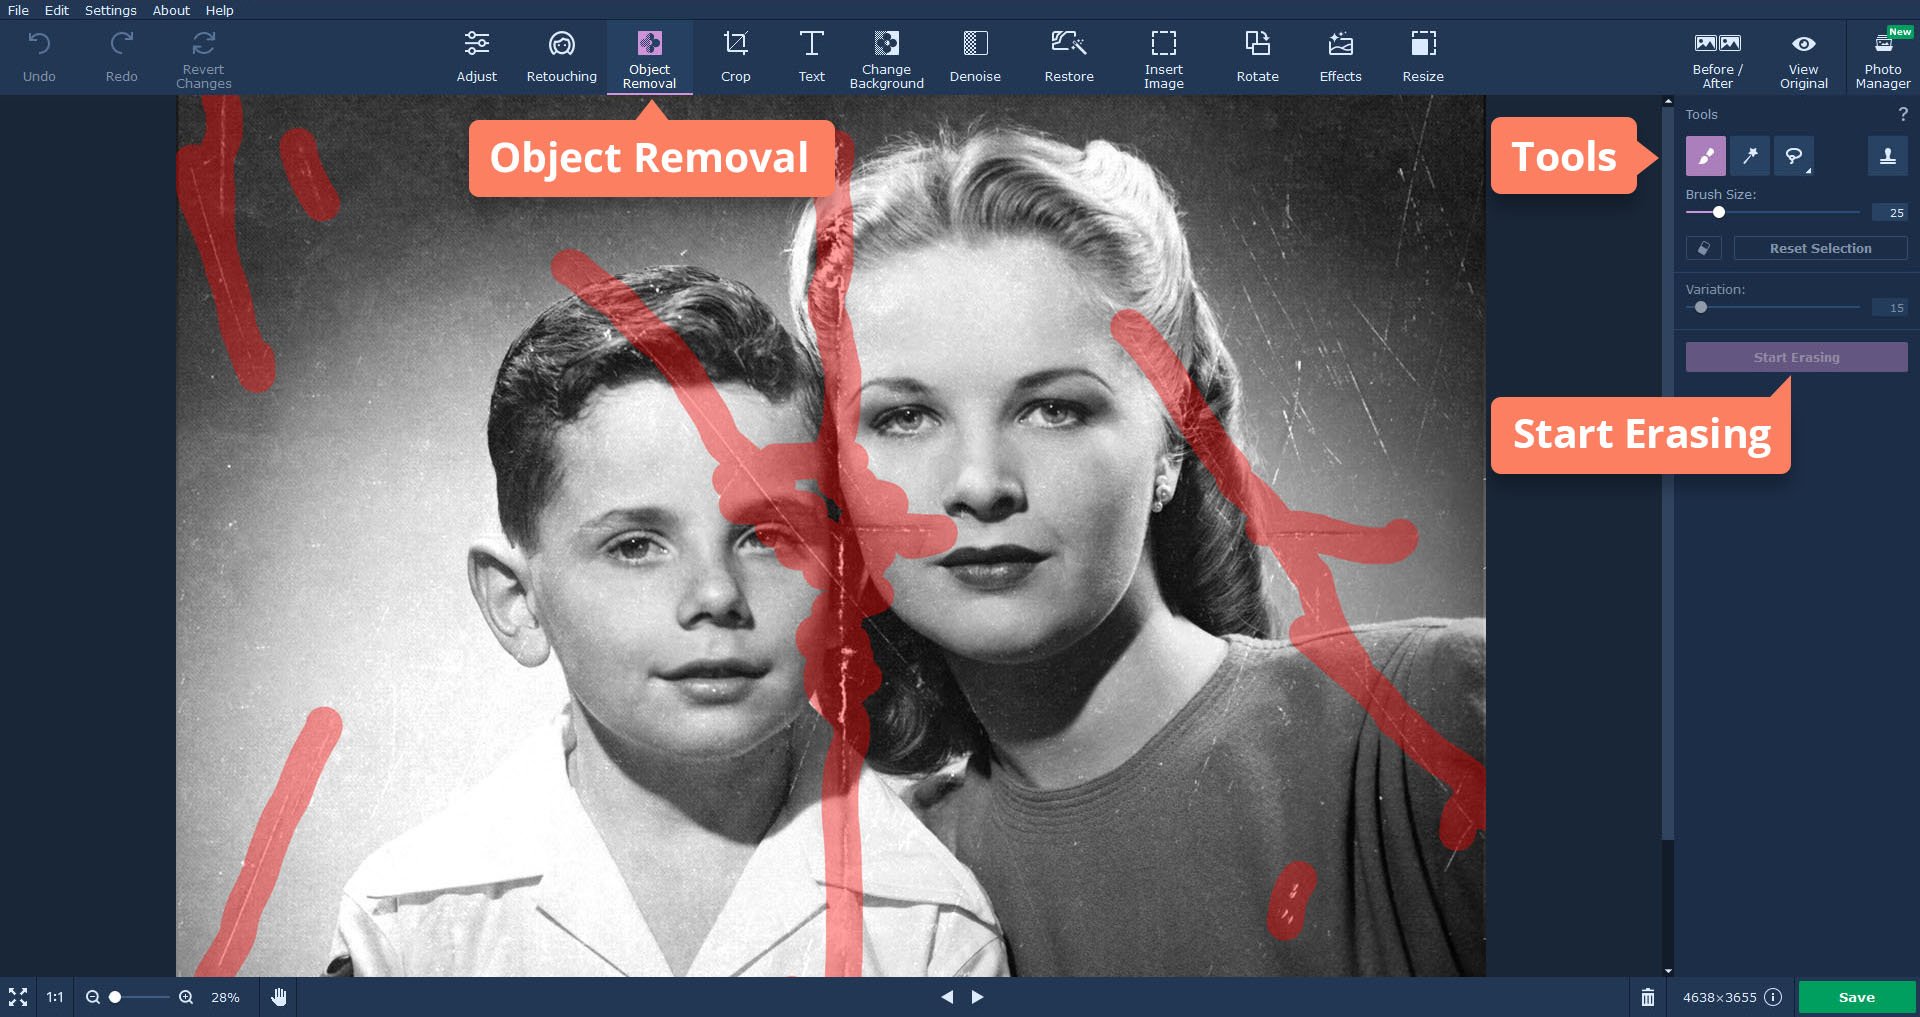The width and height of the screenshot is (1920, 1017).
Task: Open Change Background tool
Action: (887, 57)
